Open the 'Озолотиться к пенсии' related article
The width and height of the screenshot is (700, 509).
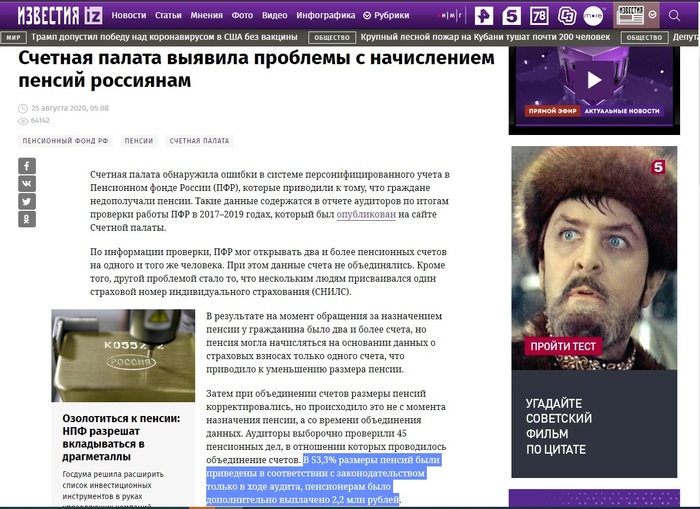click(121, 438)
